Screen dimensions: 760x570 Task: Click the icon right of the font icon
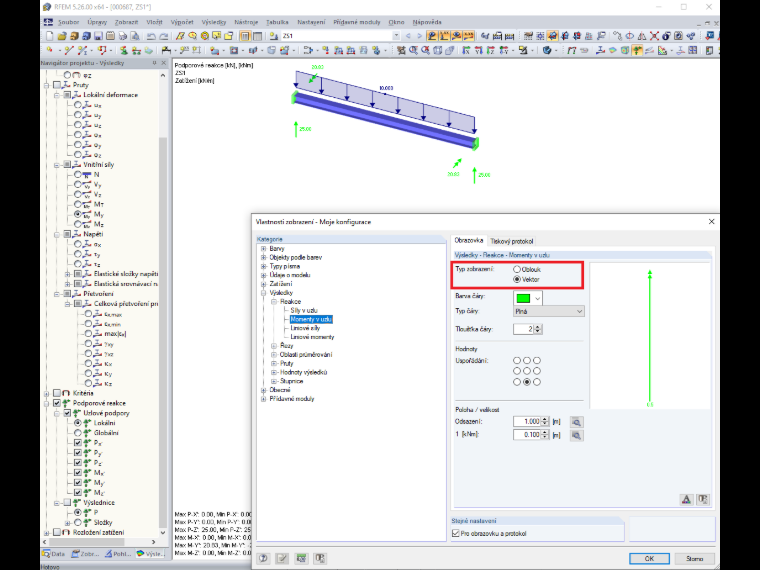pos(703,499)
